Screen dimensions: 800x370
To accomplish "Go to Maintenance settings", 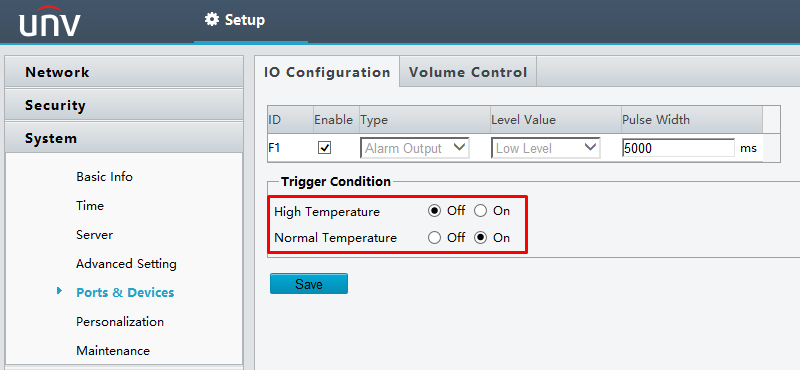I will pos(113,351).
